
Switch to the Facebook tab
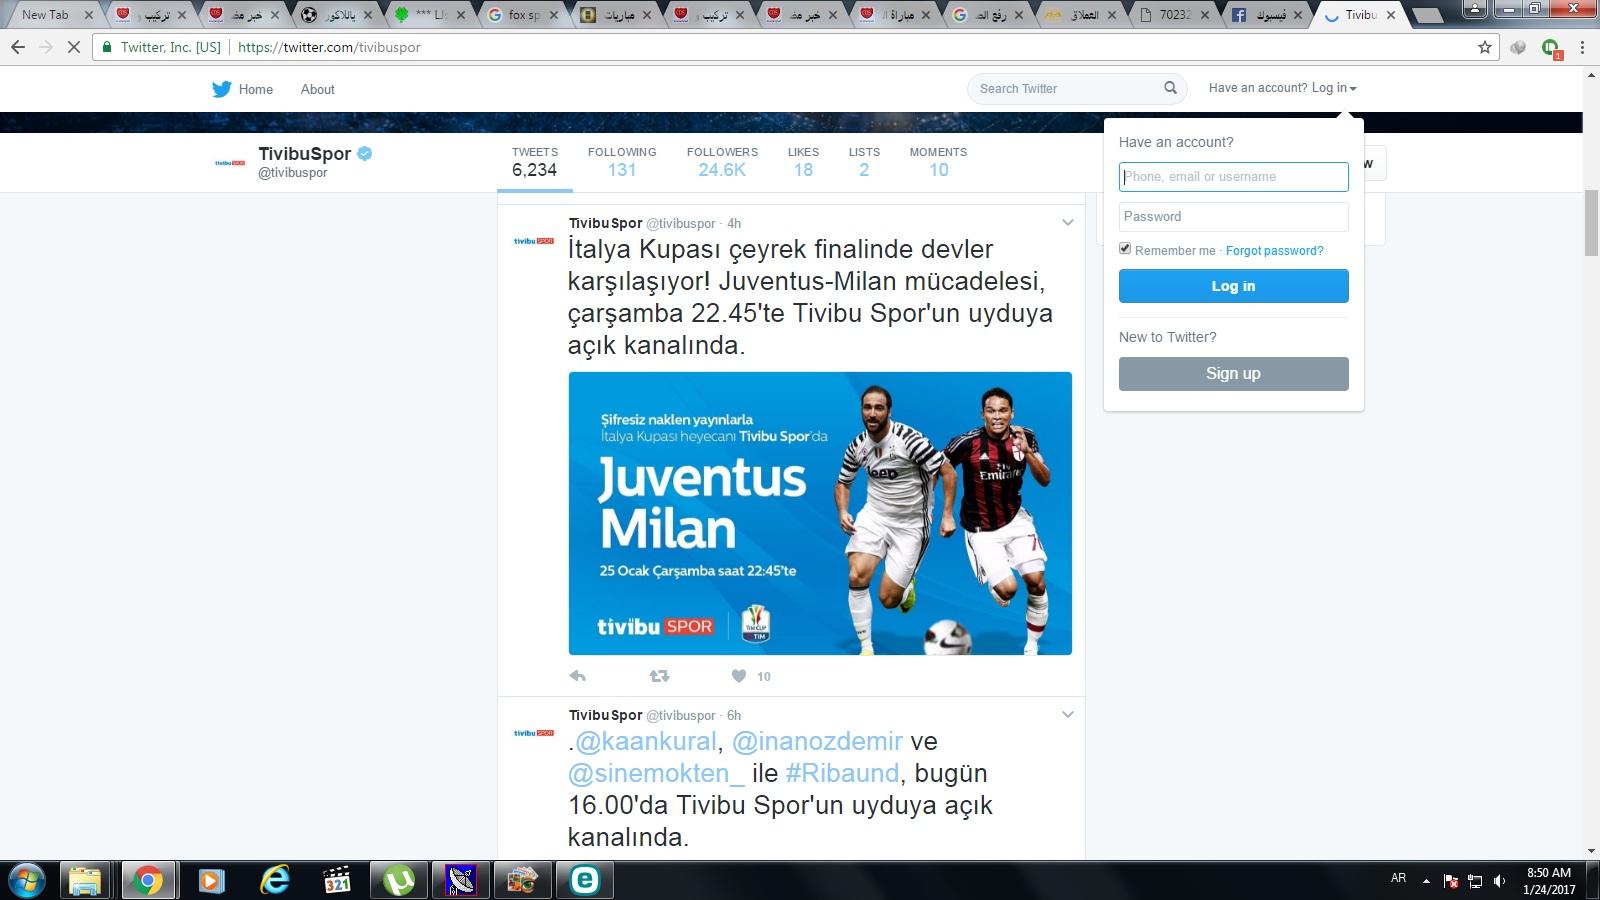click(x=1268, y=15)
